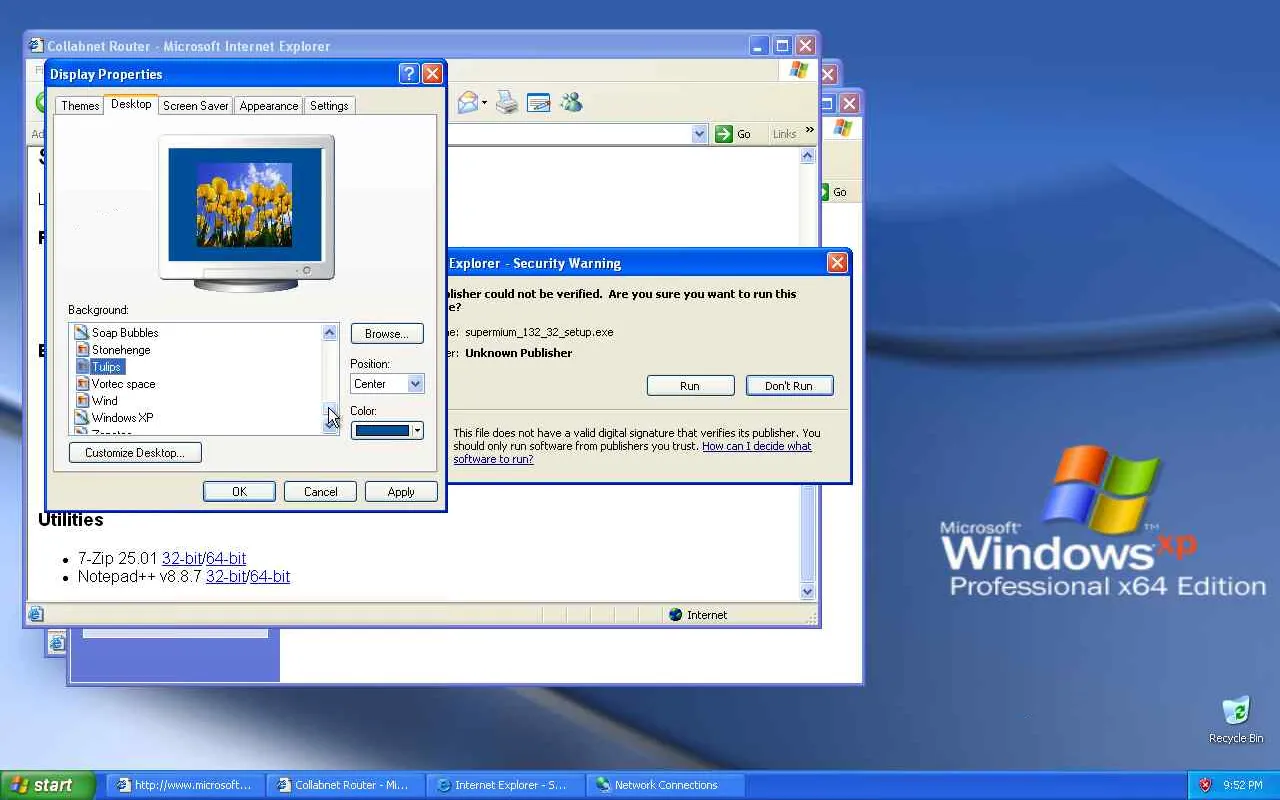The height and width of the screenshot is (800, 1280).
Task: Click the Vortec space background image icon
Action: tap(83, 384)
